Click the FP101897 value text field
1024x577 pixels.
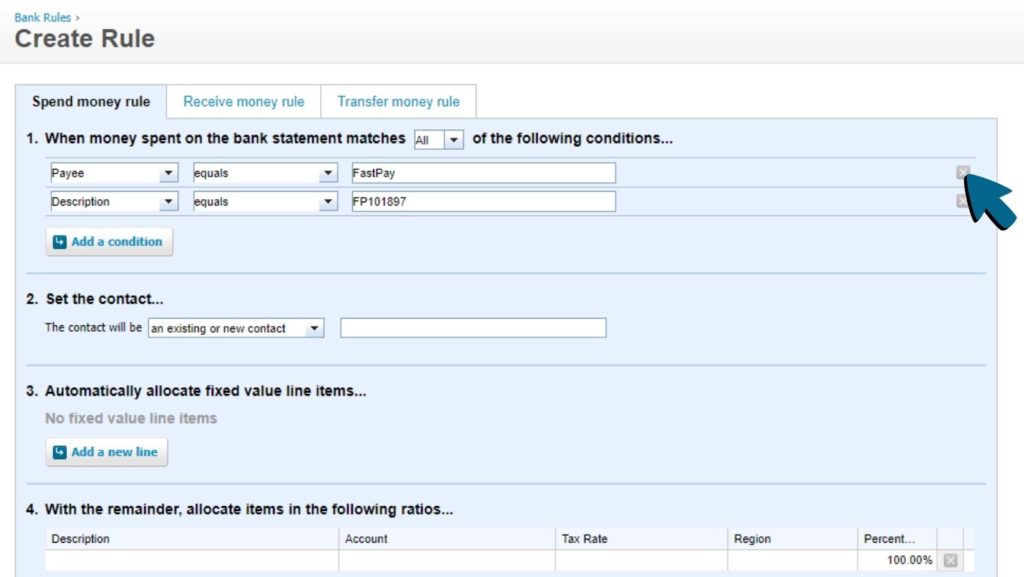coord(481,202)
